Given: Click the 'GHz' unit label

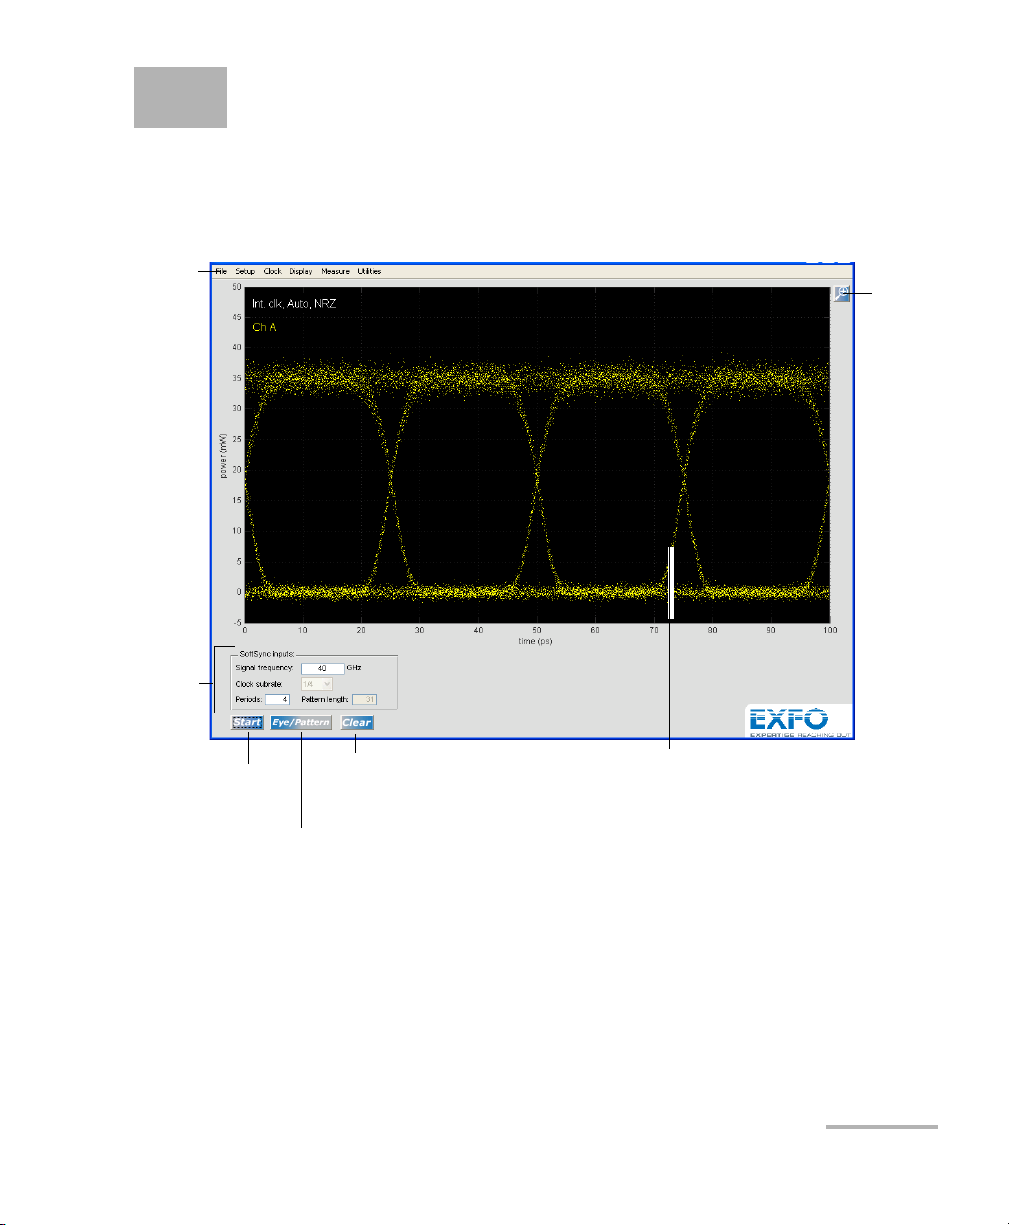Looking at the screenshot, I should 353,668.
